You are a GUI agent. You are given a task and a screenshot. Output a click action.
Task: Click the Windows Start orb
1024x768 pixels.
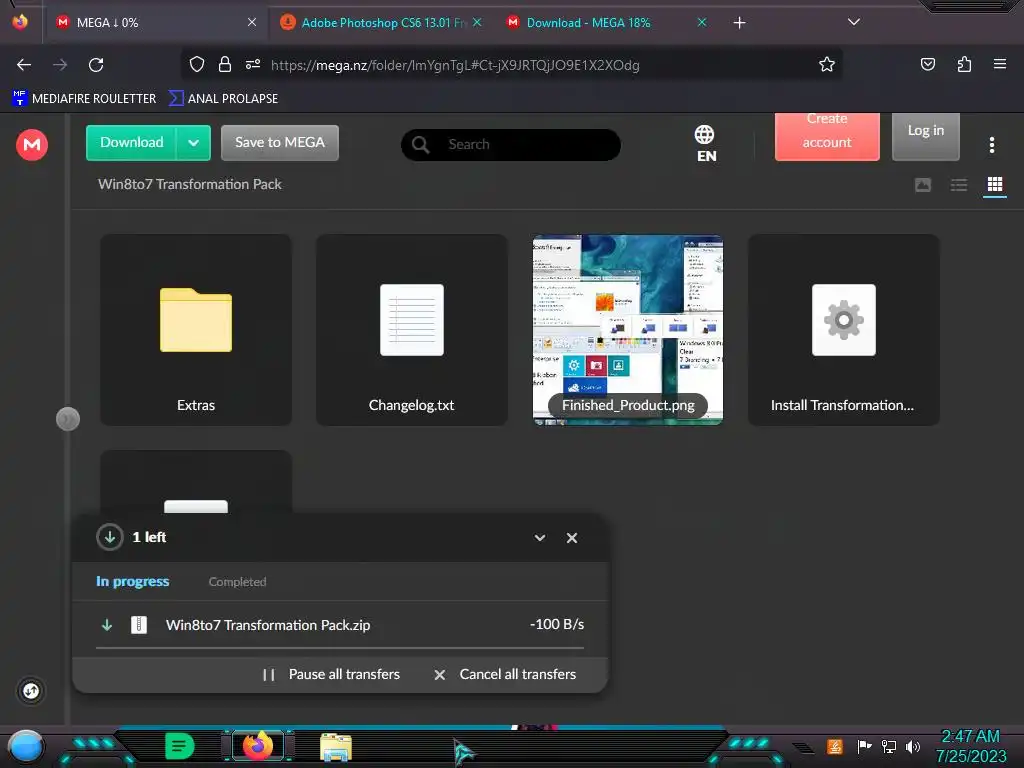(x=26, y=747)
